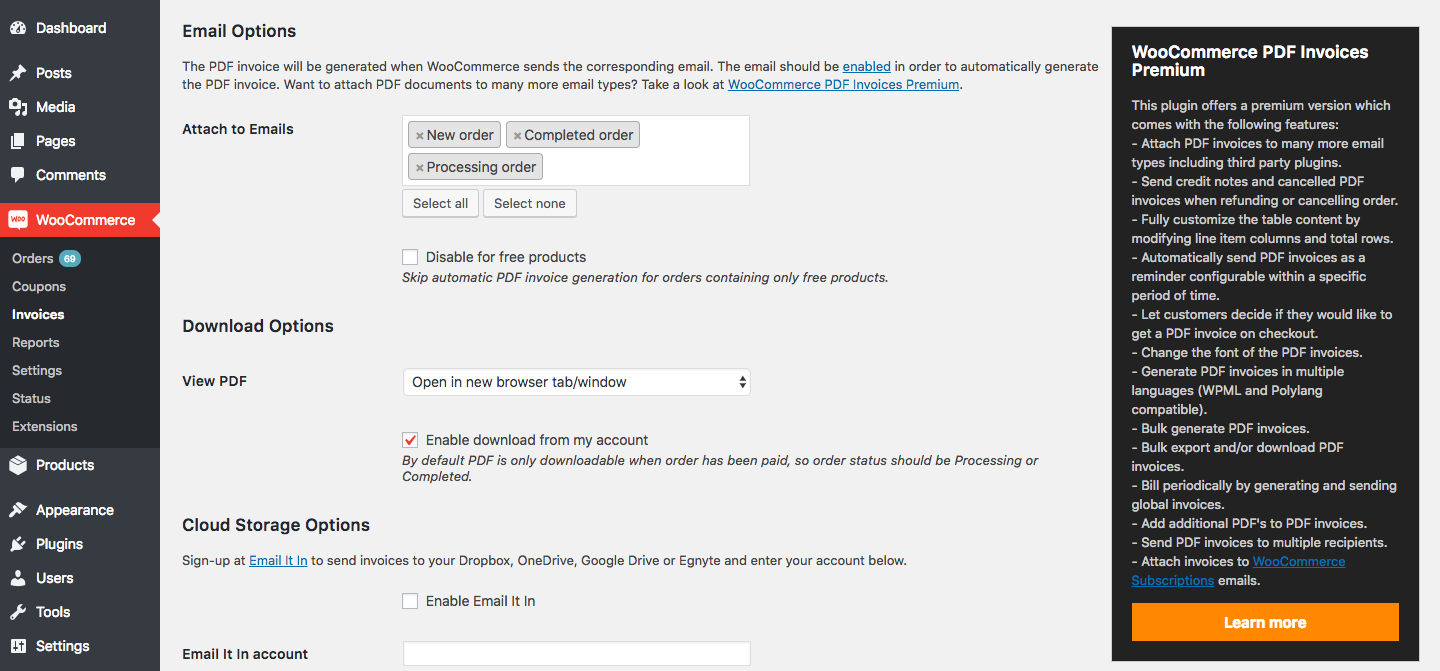Click the Plugins plug icon
1440x671 pixels.
pos(18,544)
